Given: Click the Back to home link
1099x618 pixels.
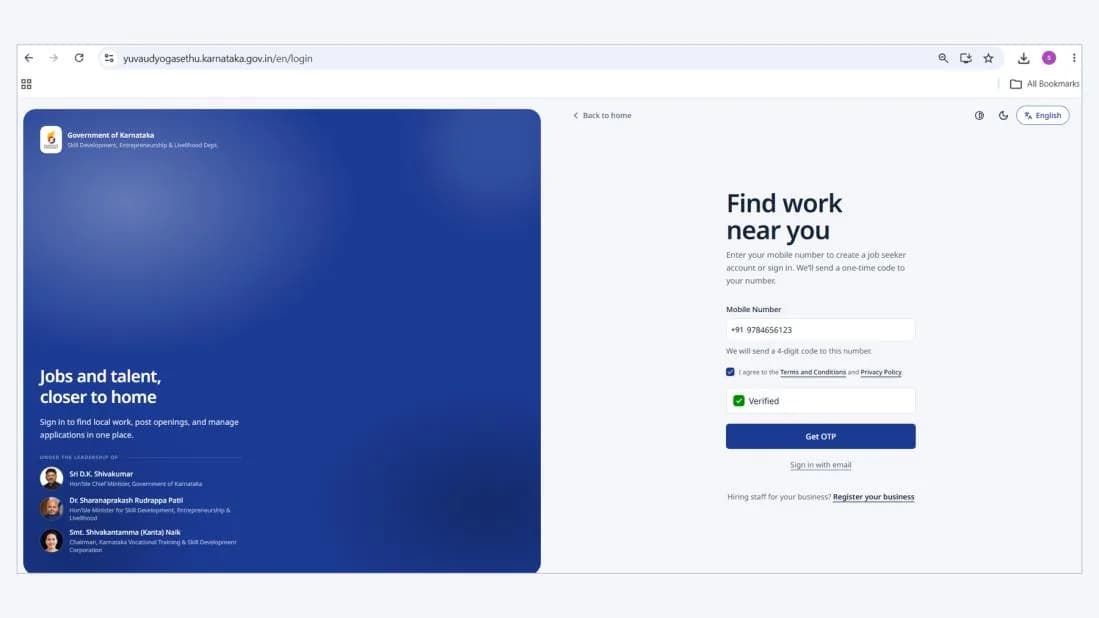Looking at the screenshot, I should click(602, 116).
